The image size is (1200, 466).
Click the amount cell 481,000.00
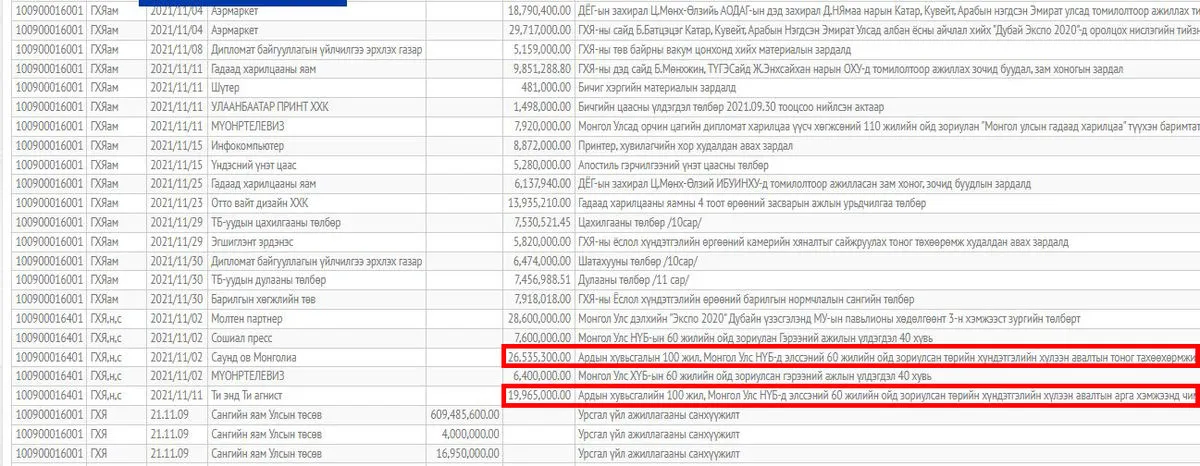(x=548, y=86)
